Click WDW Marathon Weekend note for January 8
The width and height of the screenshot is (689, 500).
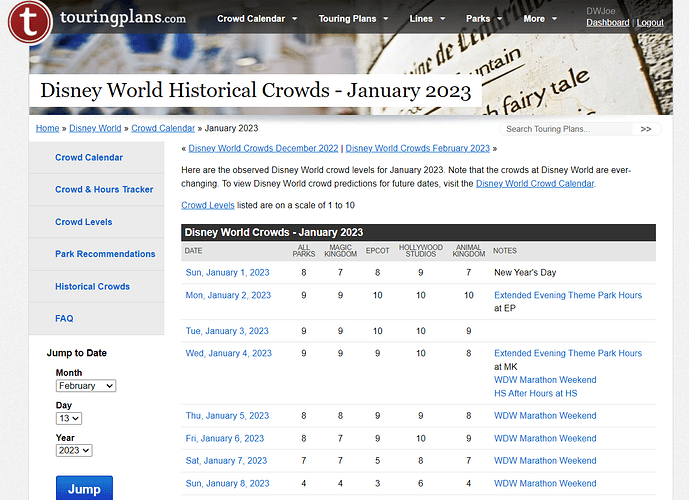(545, 484)
